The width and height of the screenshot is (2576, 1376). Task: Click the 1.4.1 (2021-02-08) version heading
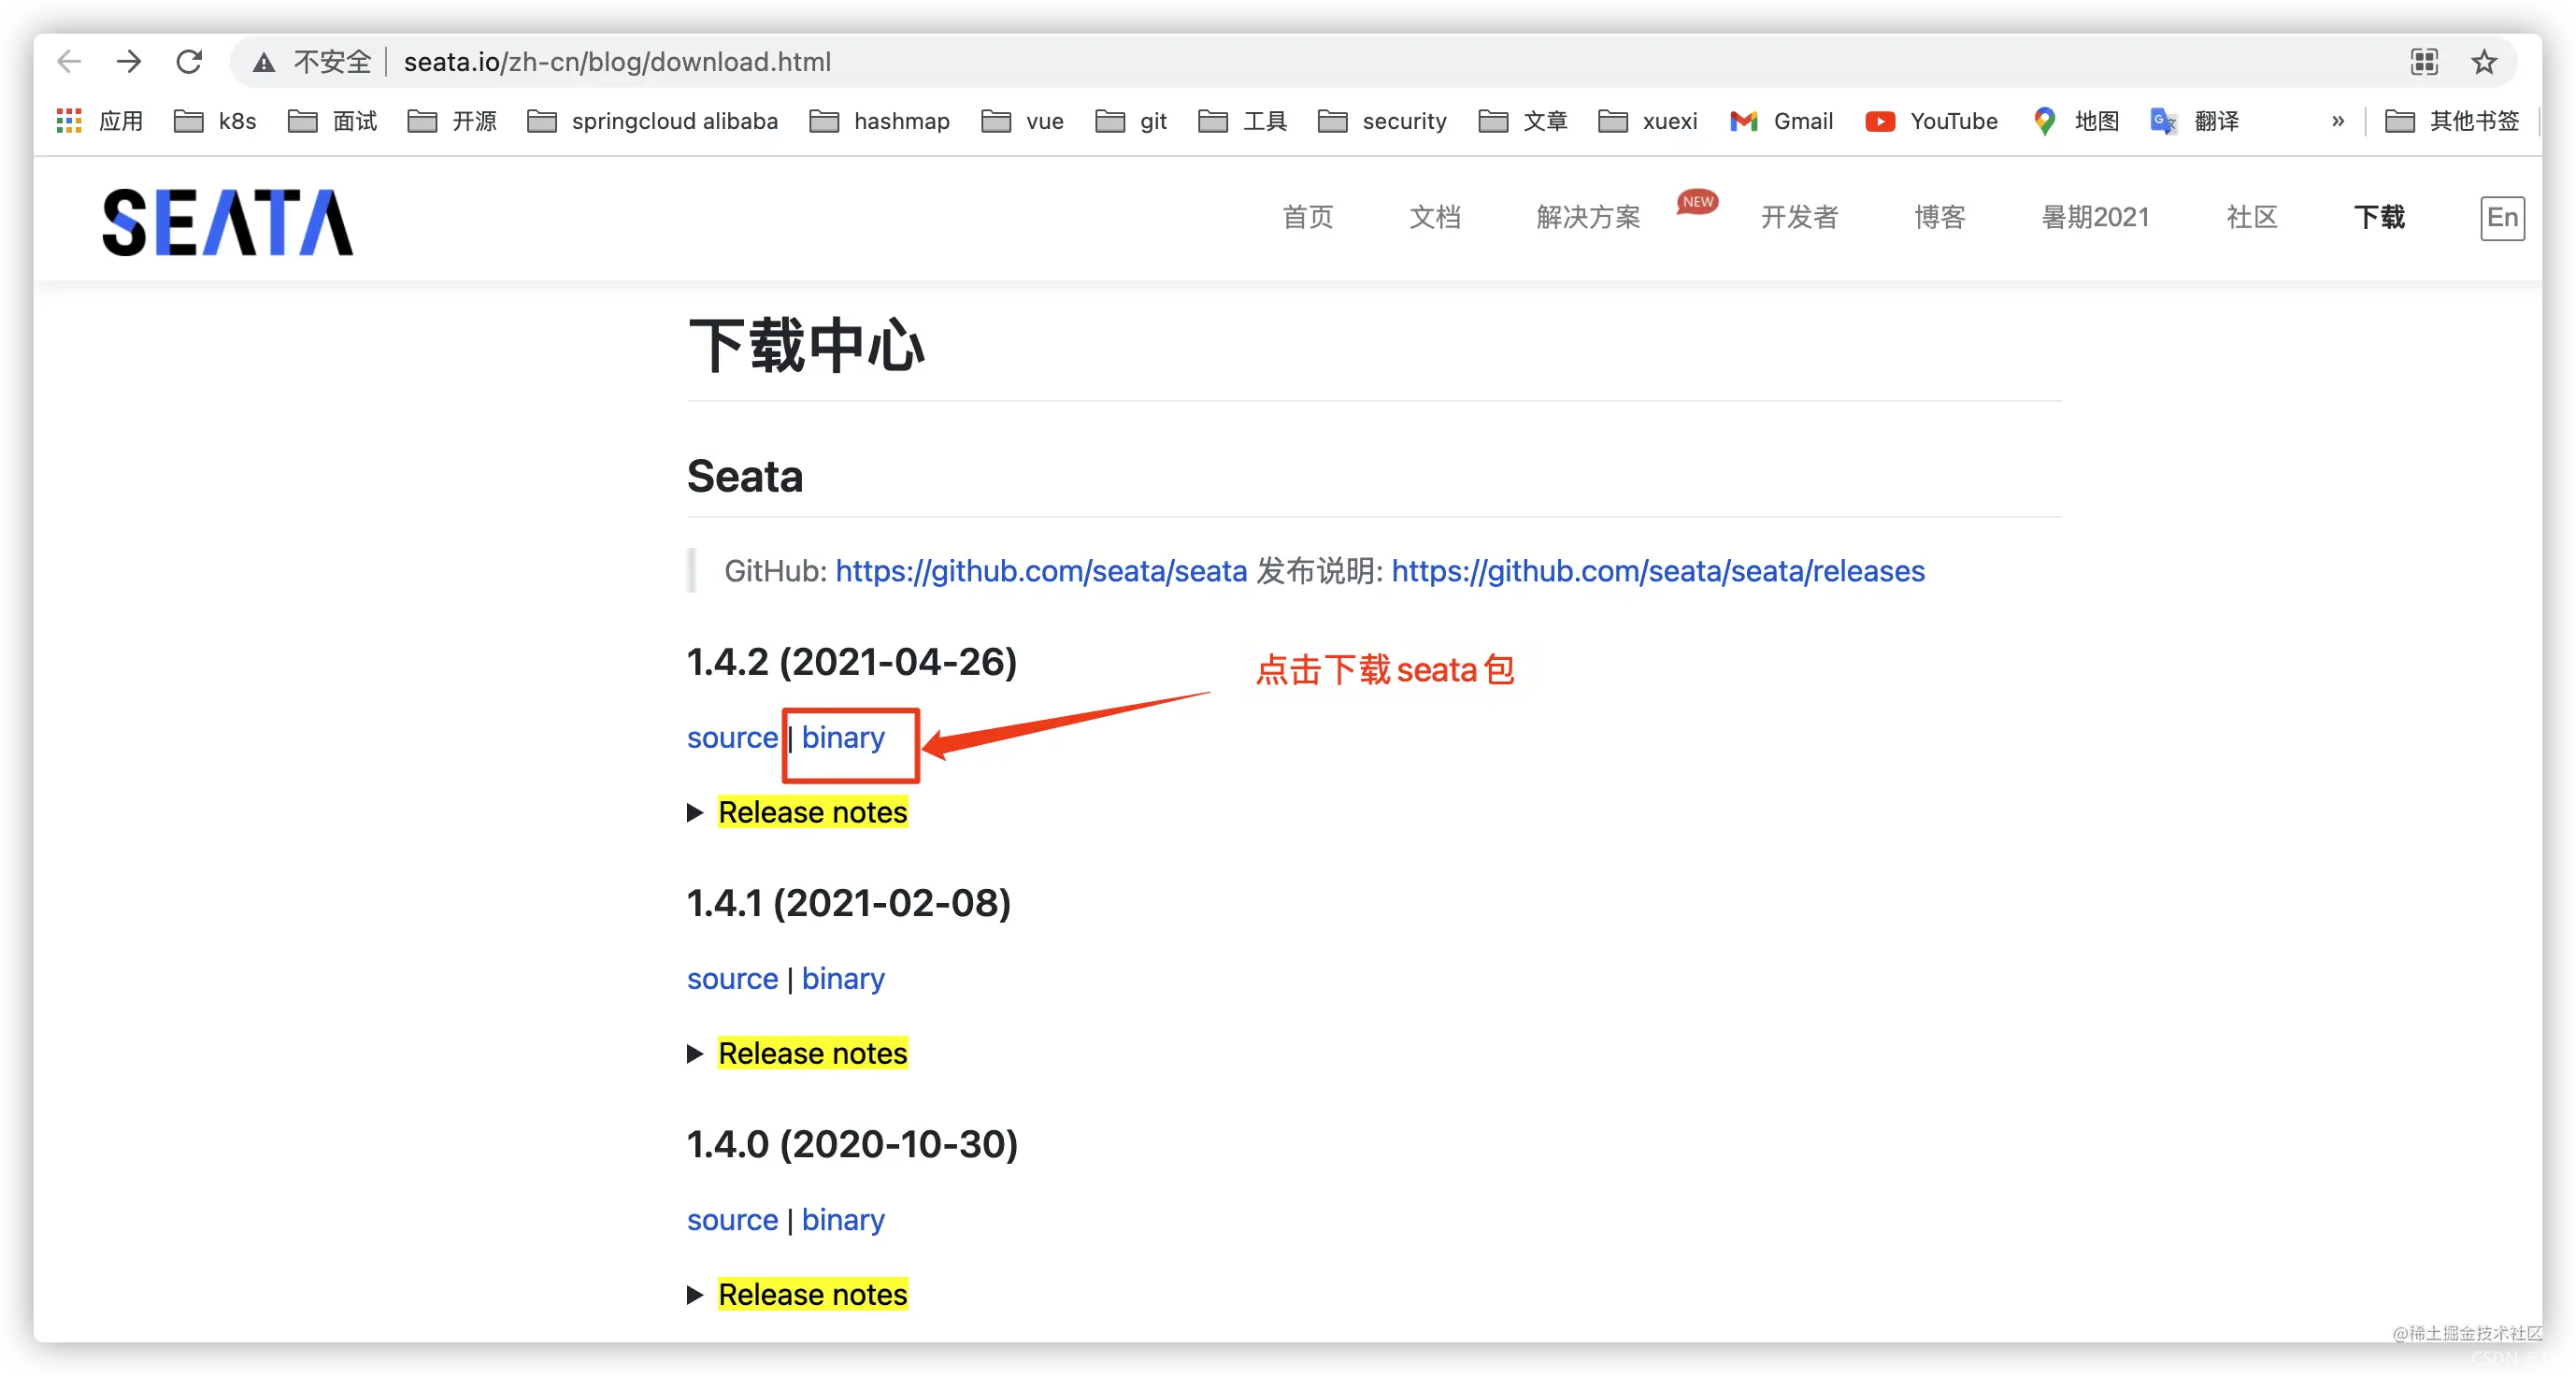(x=849, y=903)
